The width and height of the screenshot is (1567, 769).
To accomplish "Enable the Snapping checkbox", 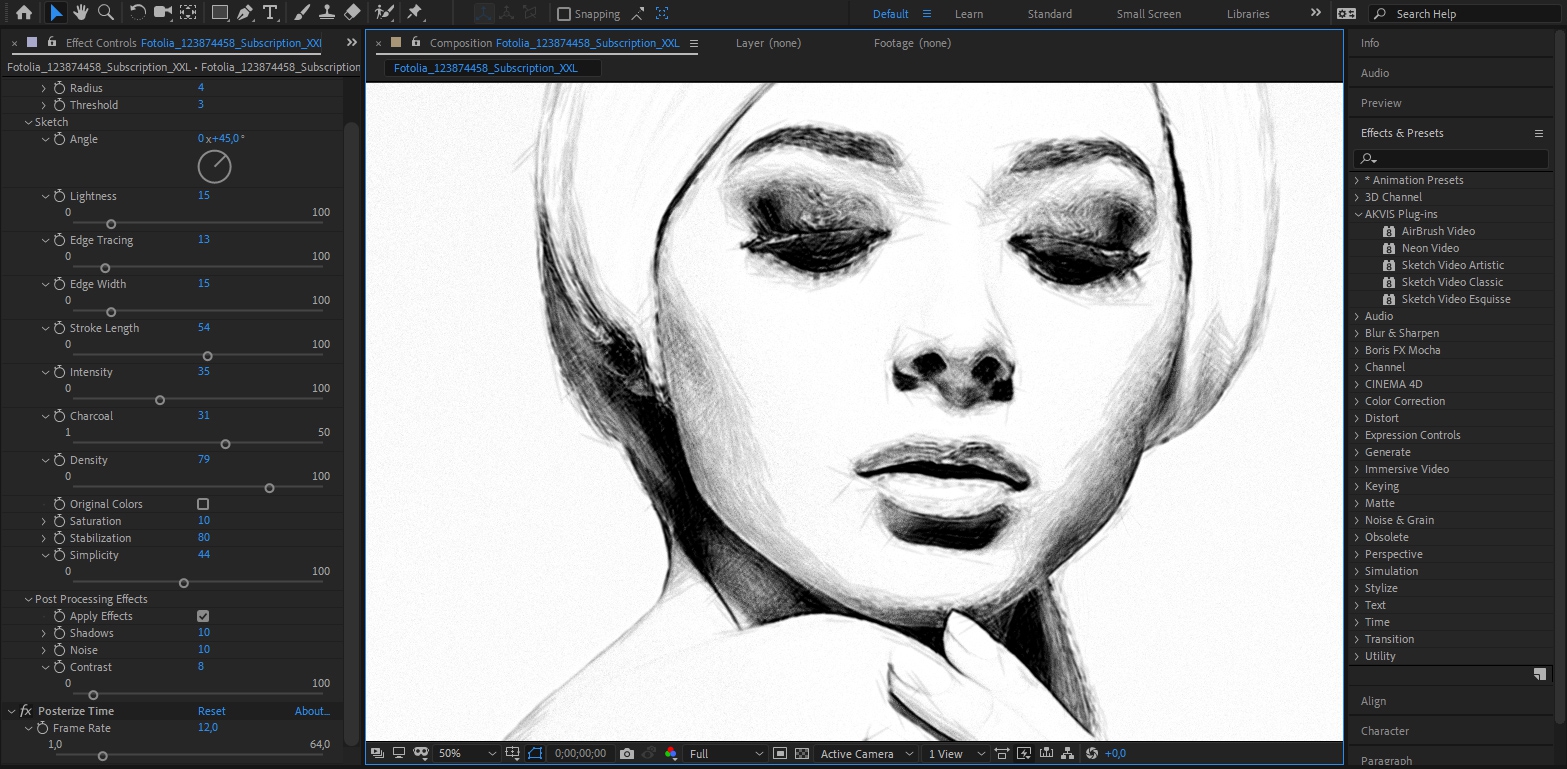I will 564,14.
